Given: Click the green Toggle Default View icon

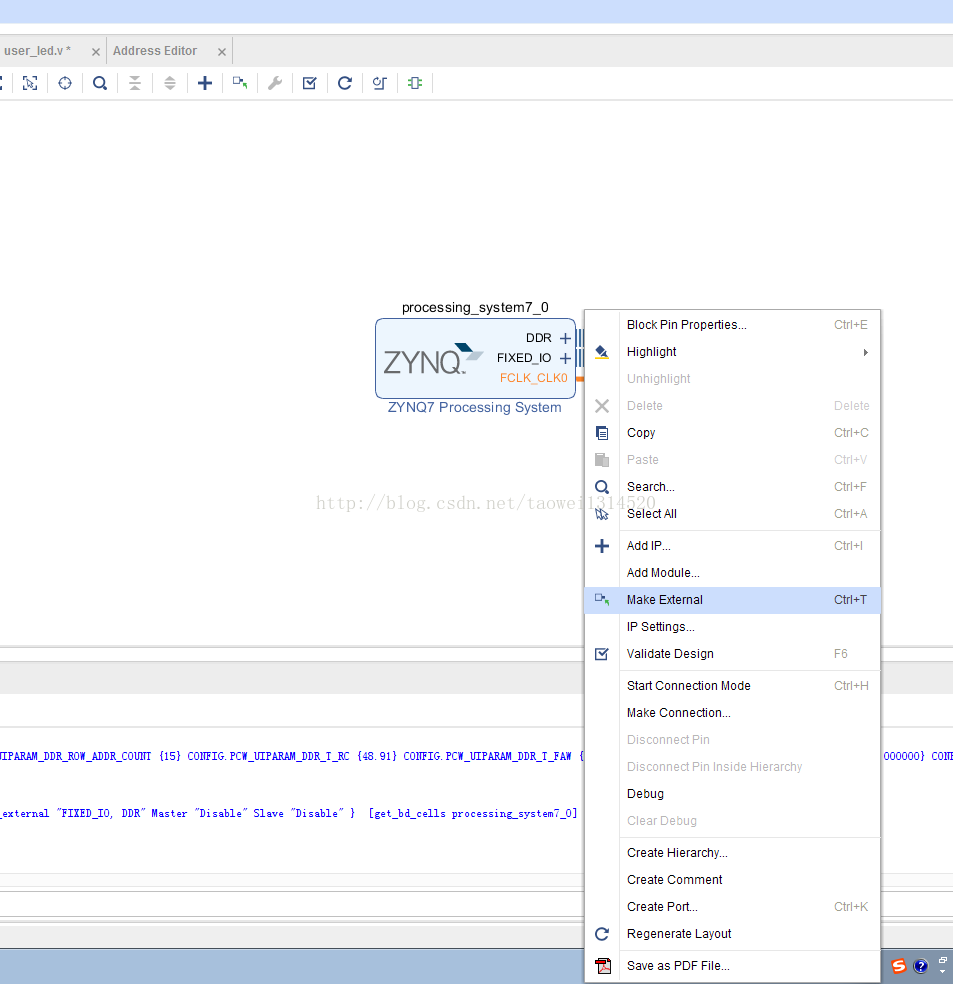Looking at the screenshot, I should (x=415, y=83).
